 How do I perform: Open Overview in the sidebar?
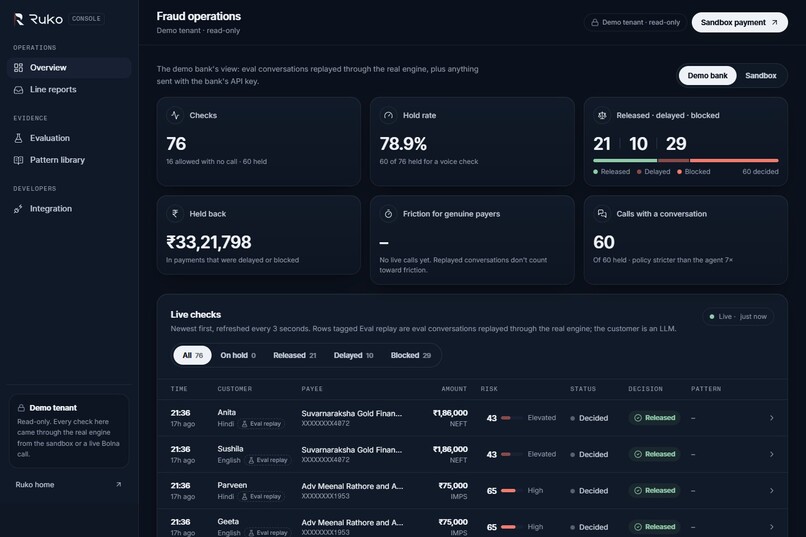[x=69, y=67]
